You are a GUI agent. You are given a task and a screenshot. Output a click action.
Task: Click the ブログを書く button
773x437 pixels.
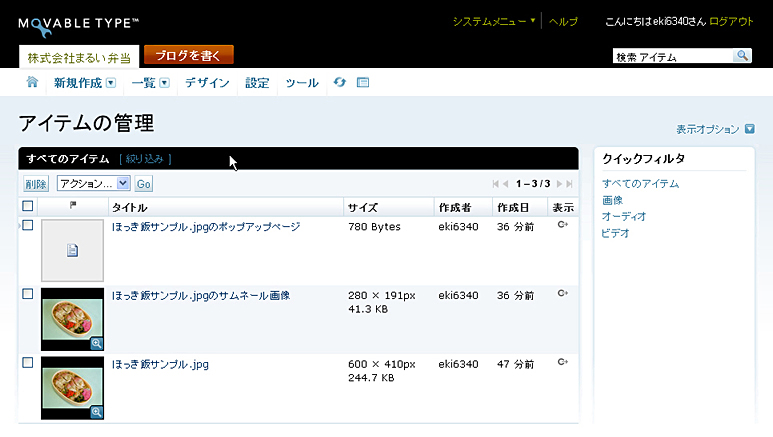click(x=189, y=55)
